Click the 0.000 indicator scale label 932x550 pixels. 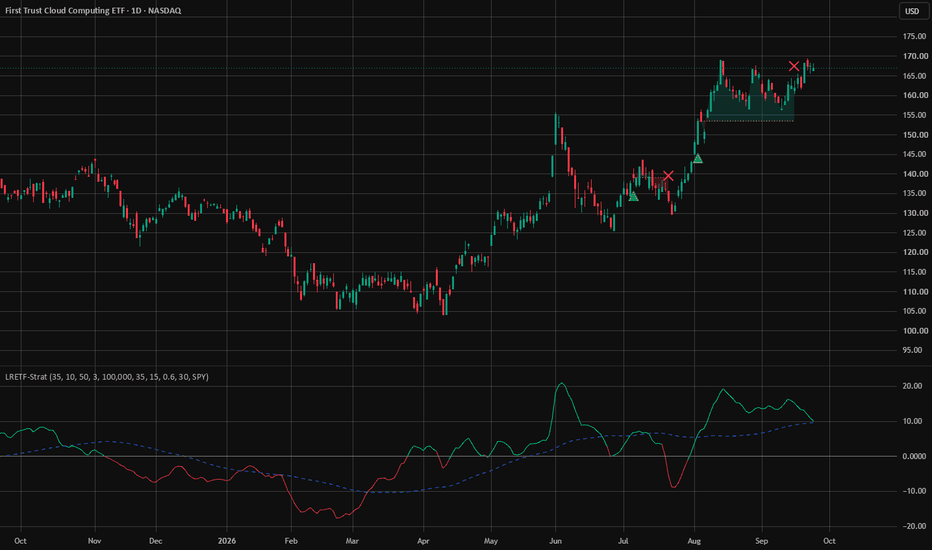tap(914, 456)
